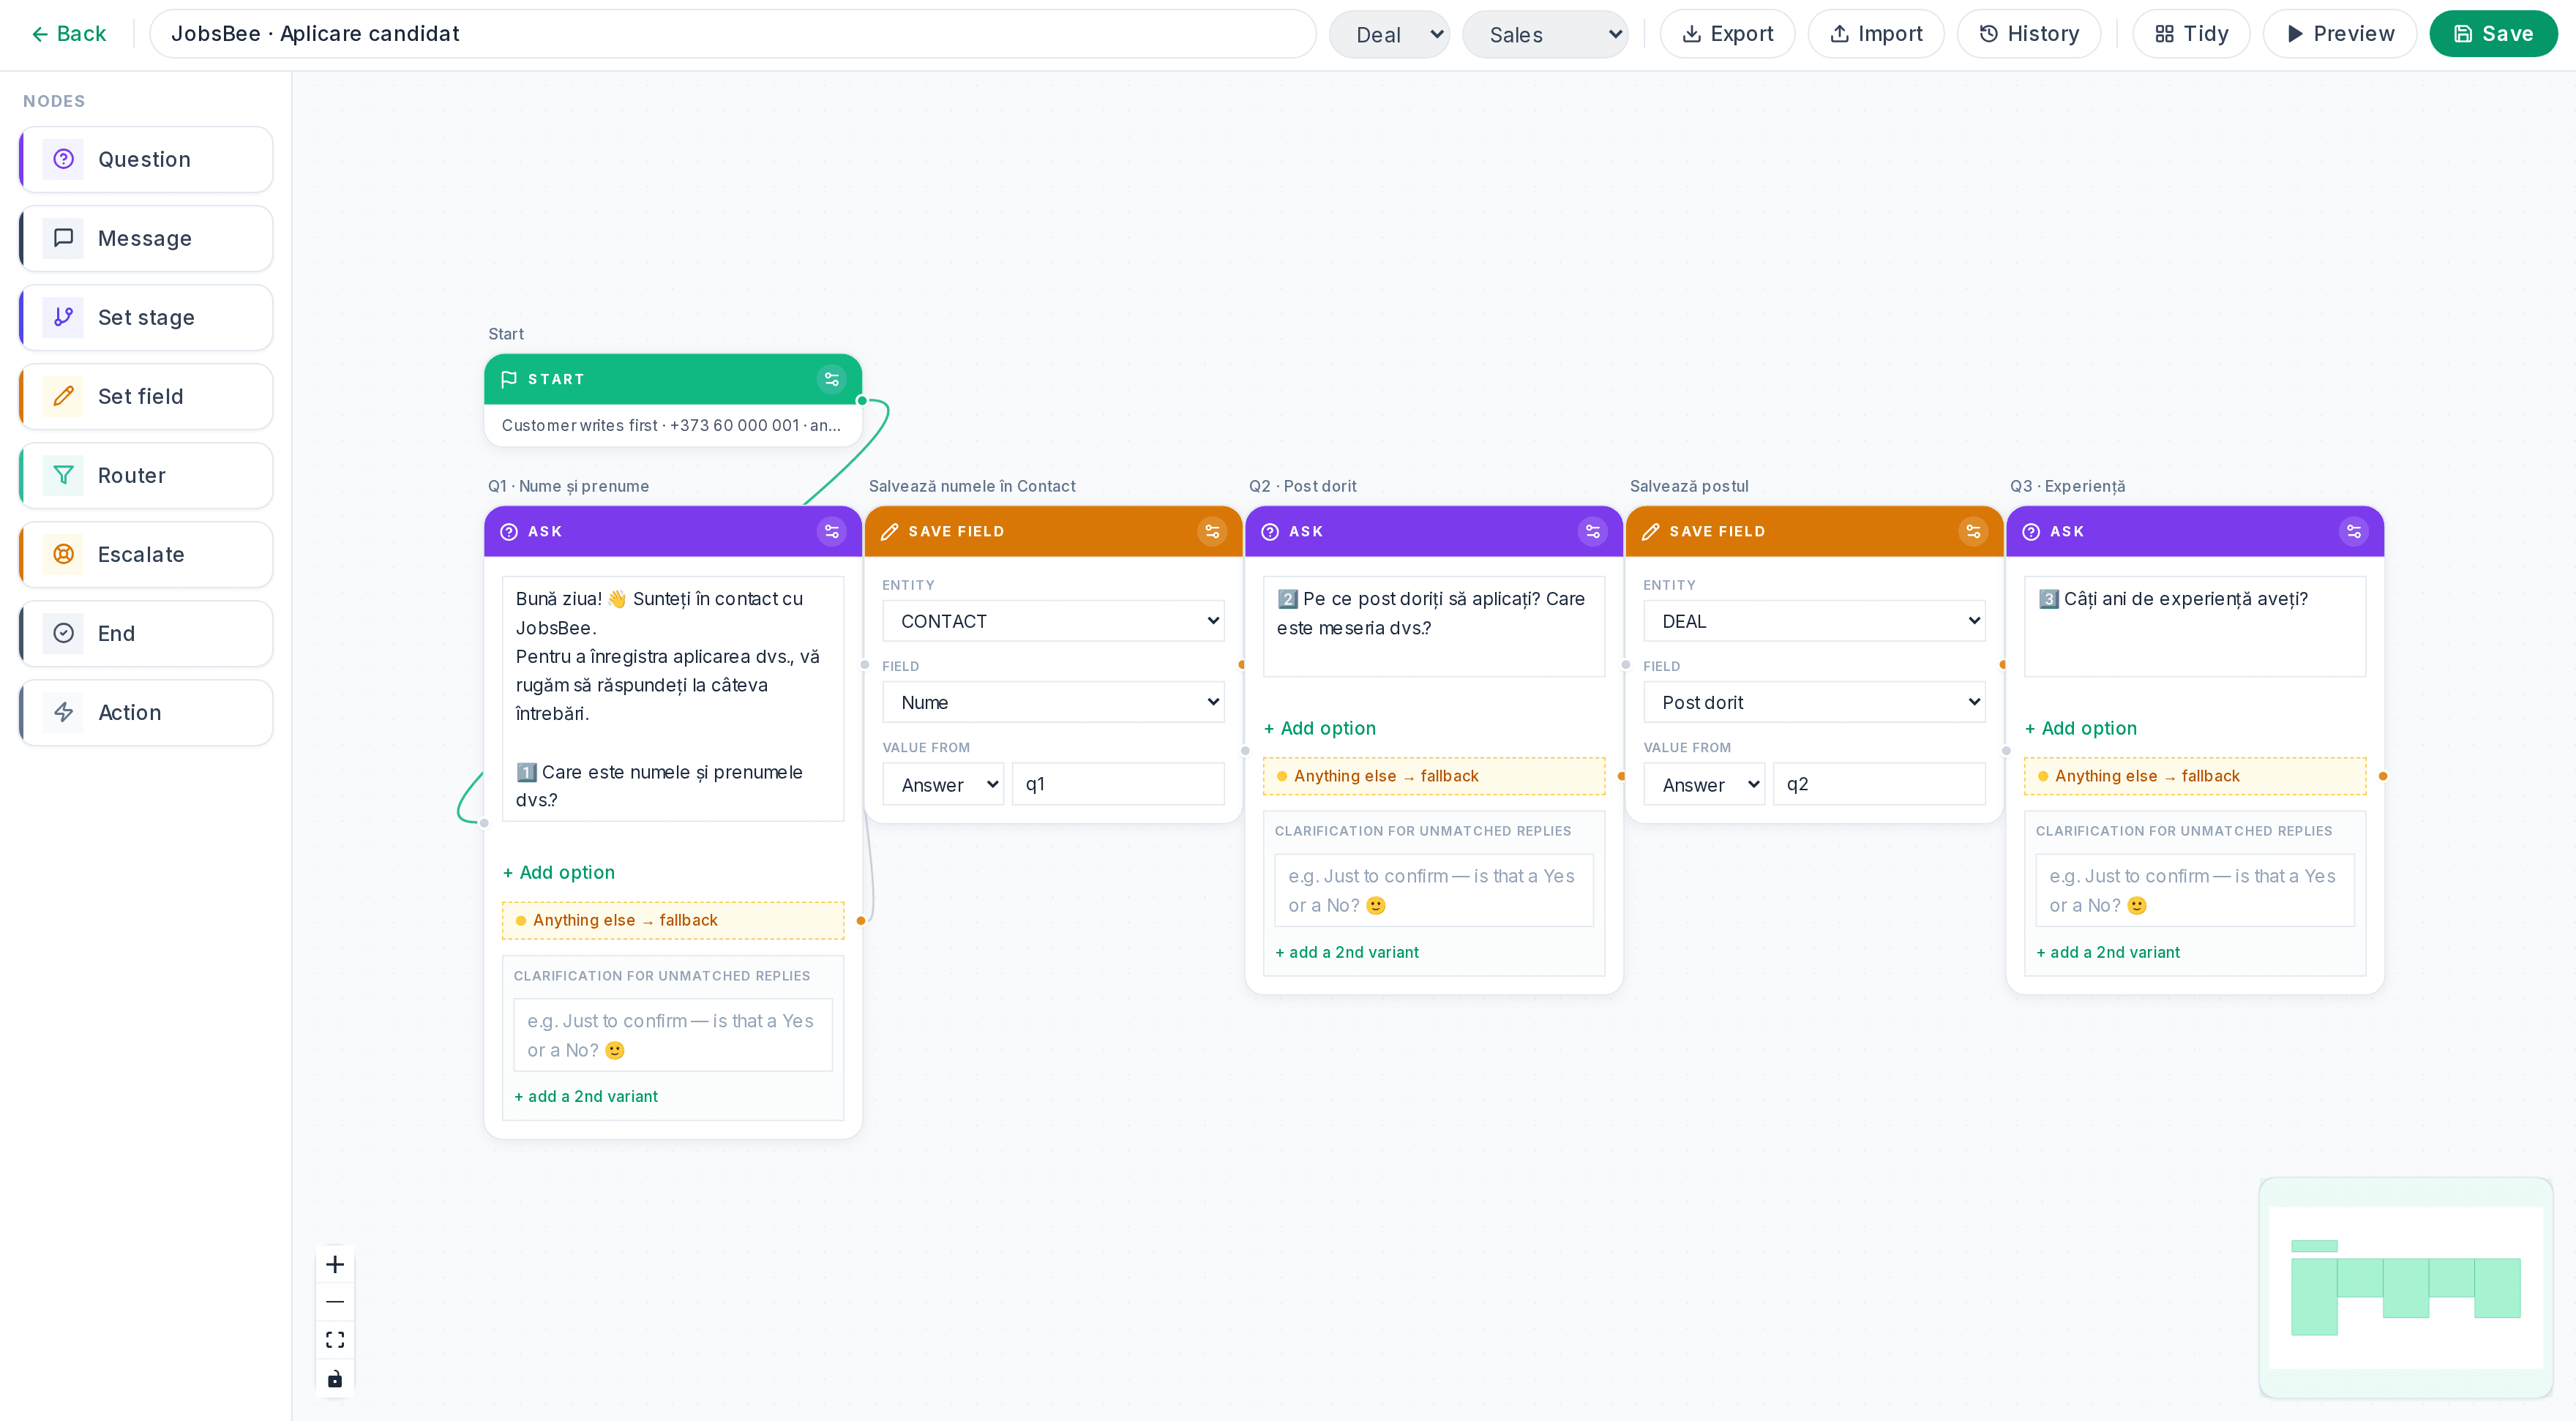Open flow History
Screen dimensions: 2576x1421
(x=2029, y=34)
